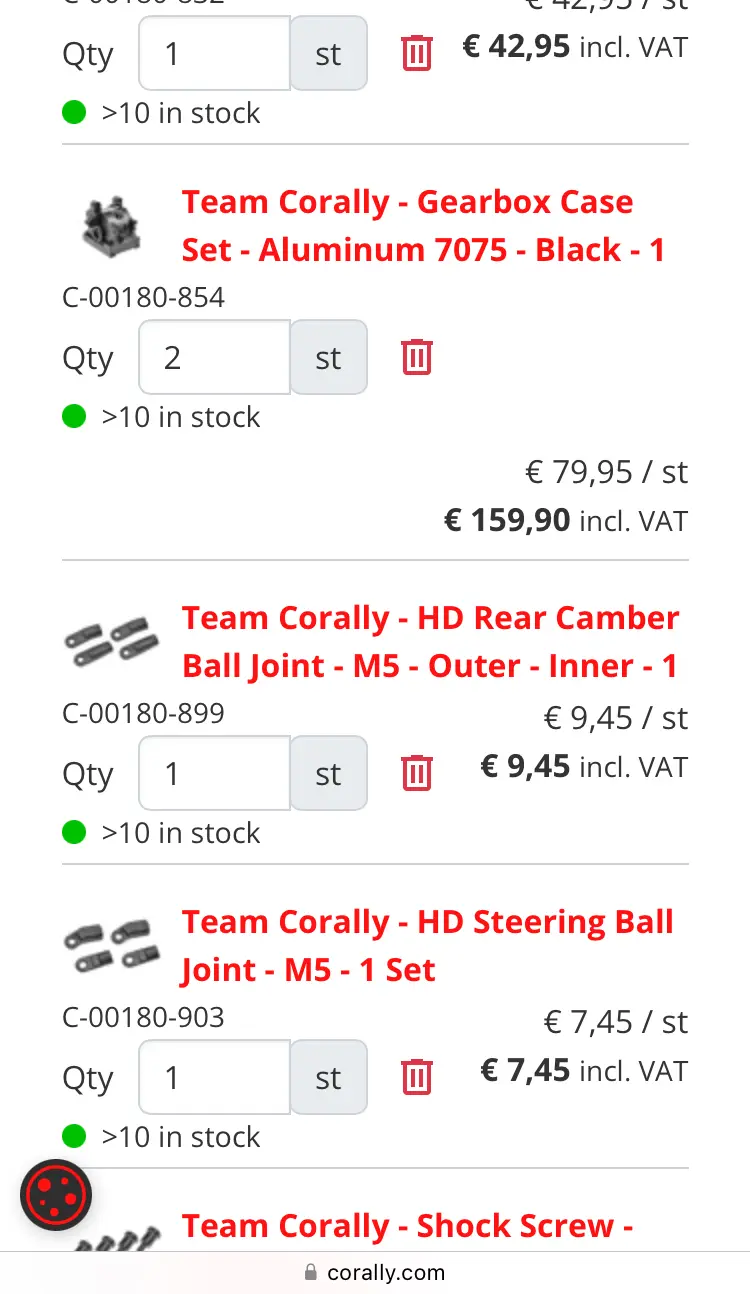Image resolution: width=750 pixels, height=1294 pixels.
Task: Open Team Corally Gearbox Case Set link
Action: (x=423, y=226)
